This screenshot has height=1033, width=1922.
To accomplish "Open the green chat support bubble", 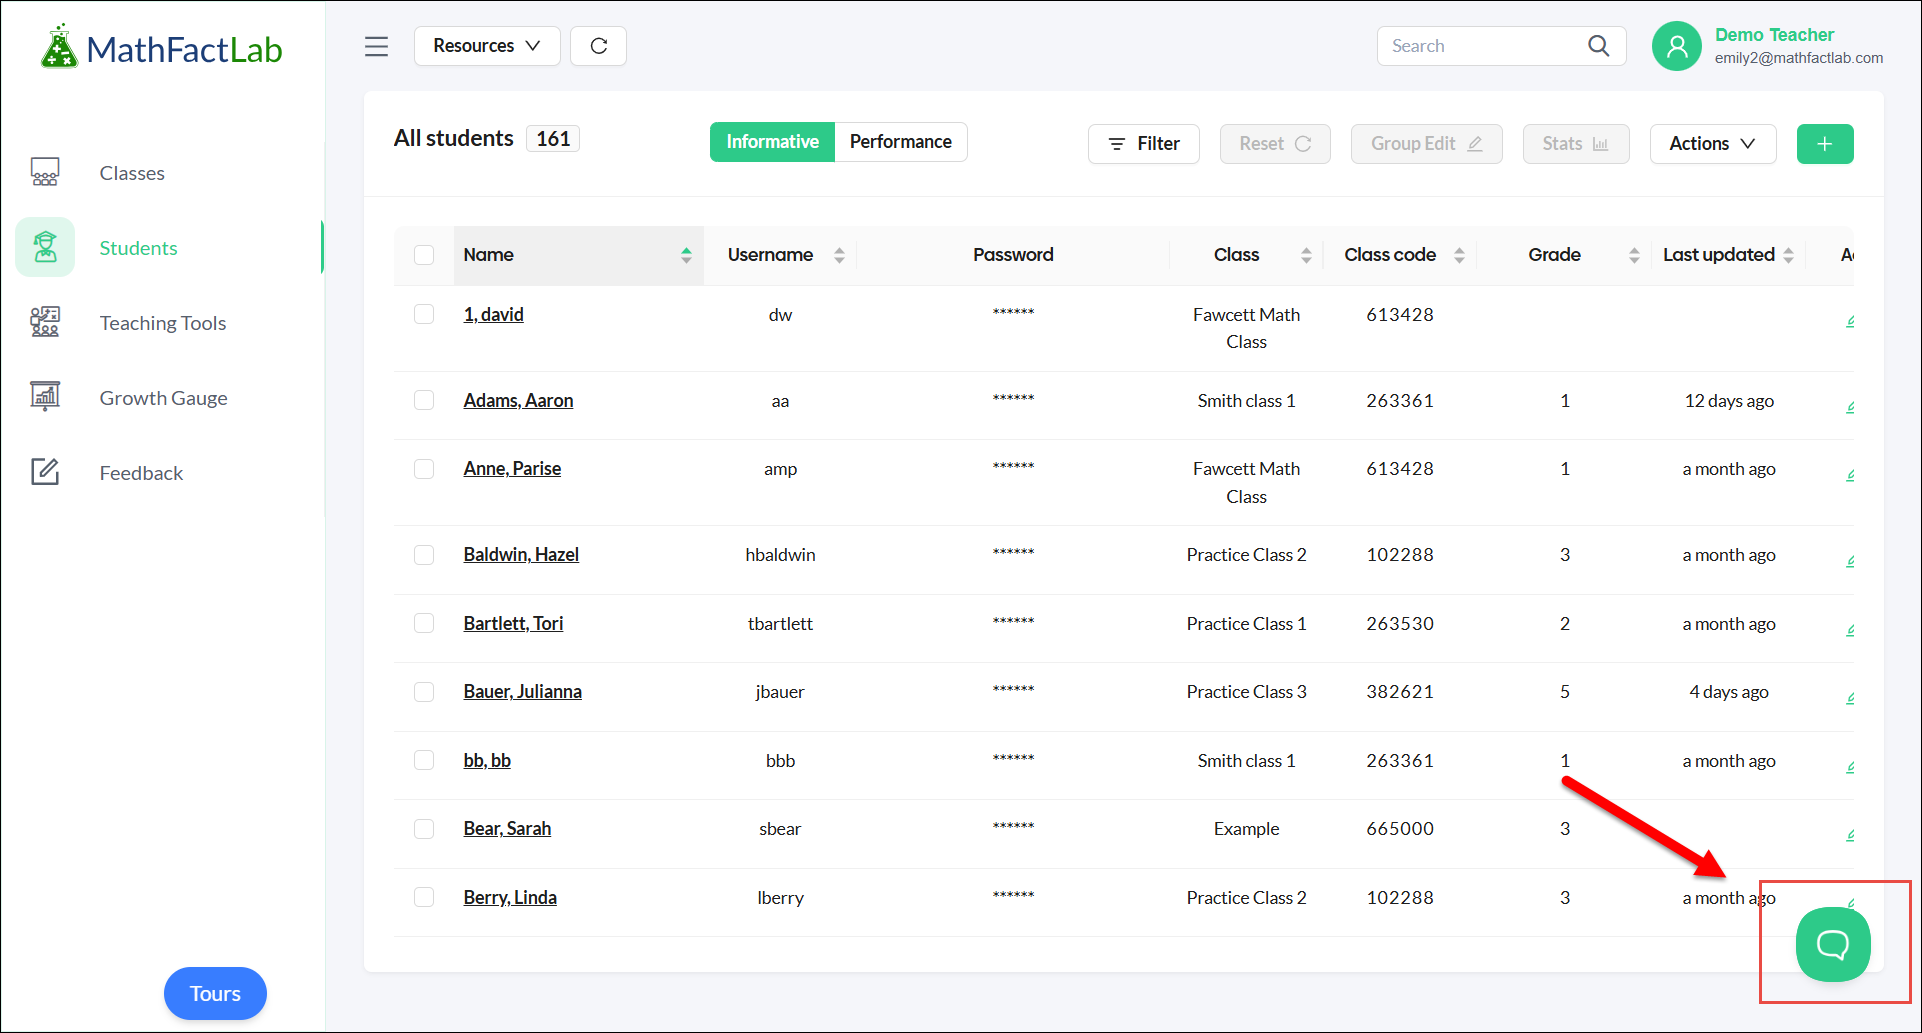I will [x=1833, y=944].
